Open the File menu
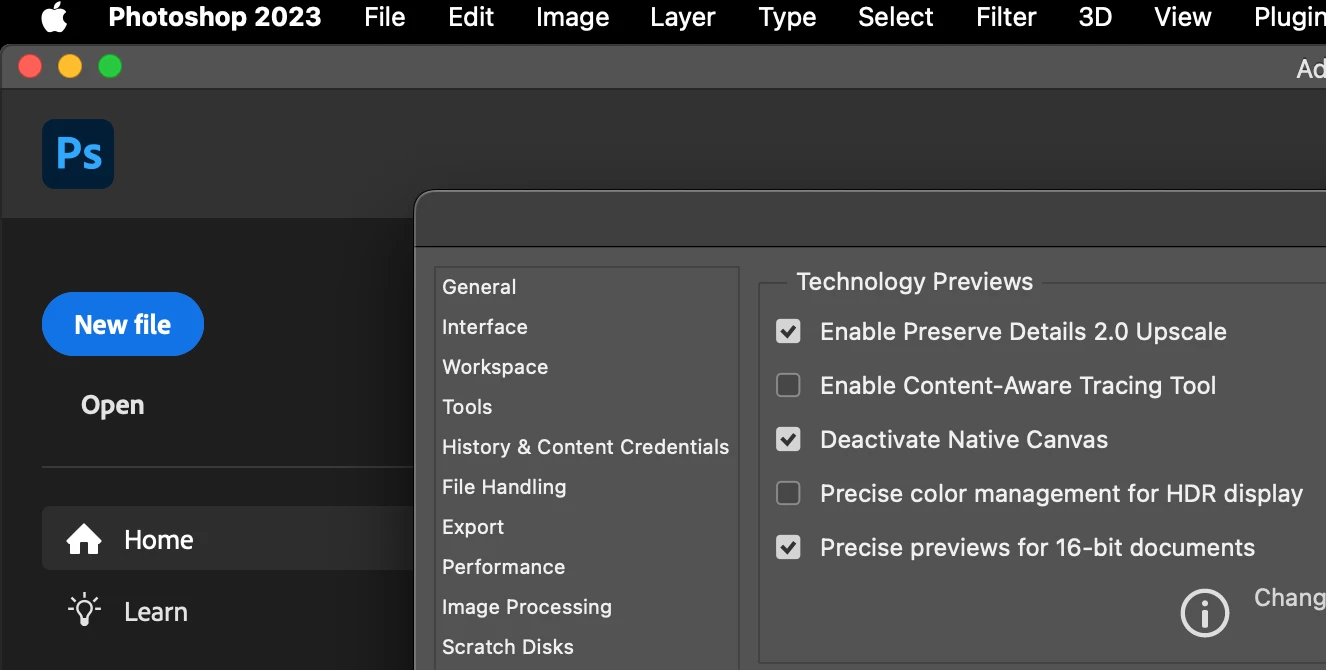 point(385,17)
